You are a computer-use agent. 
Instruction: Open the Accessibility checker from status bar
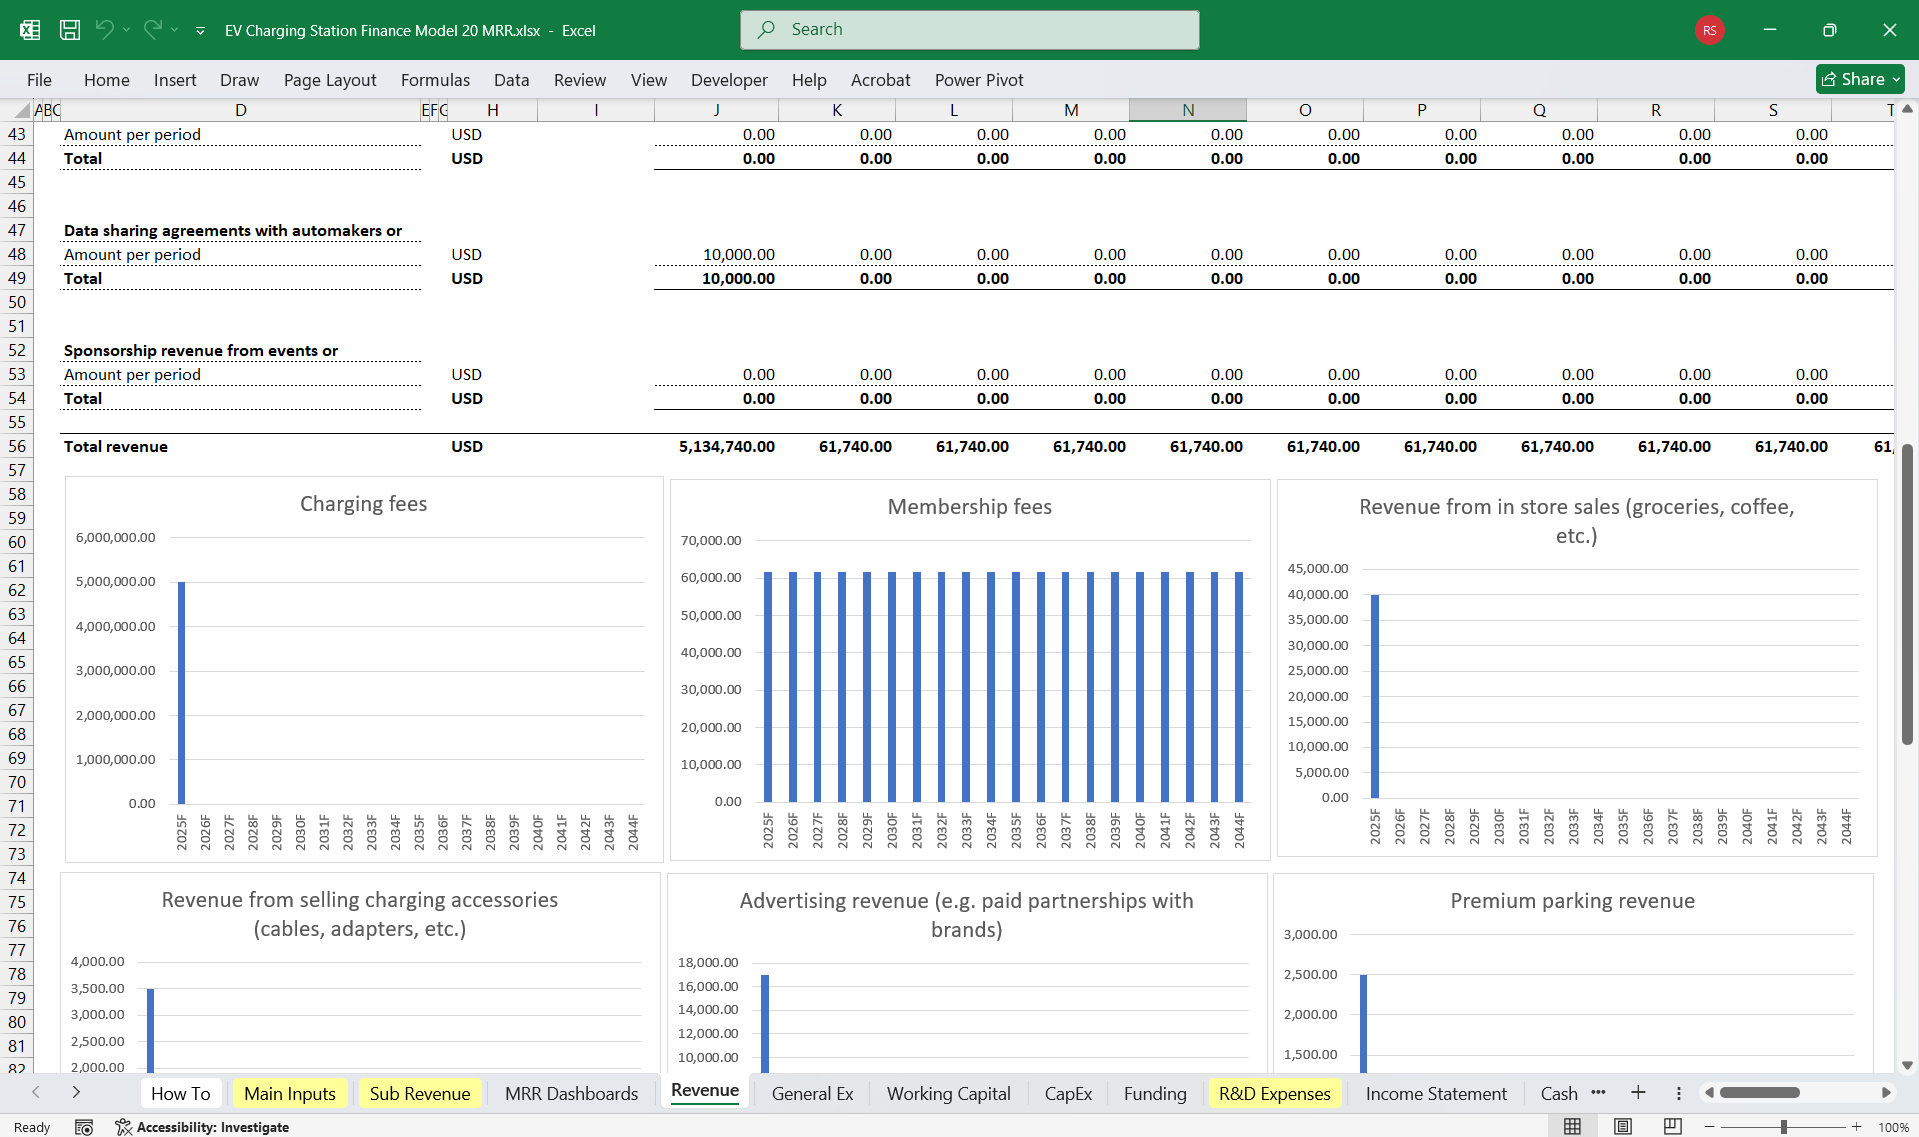point(203,1127)
